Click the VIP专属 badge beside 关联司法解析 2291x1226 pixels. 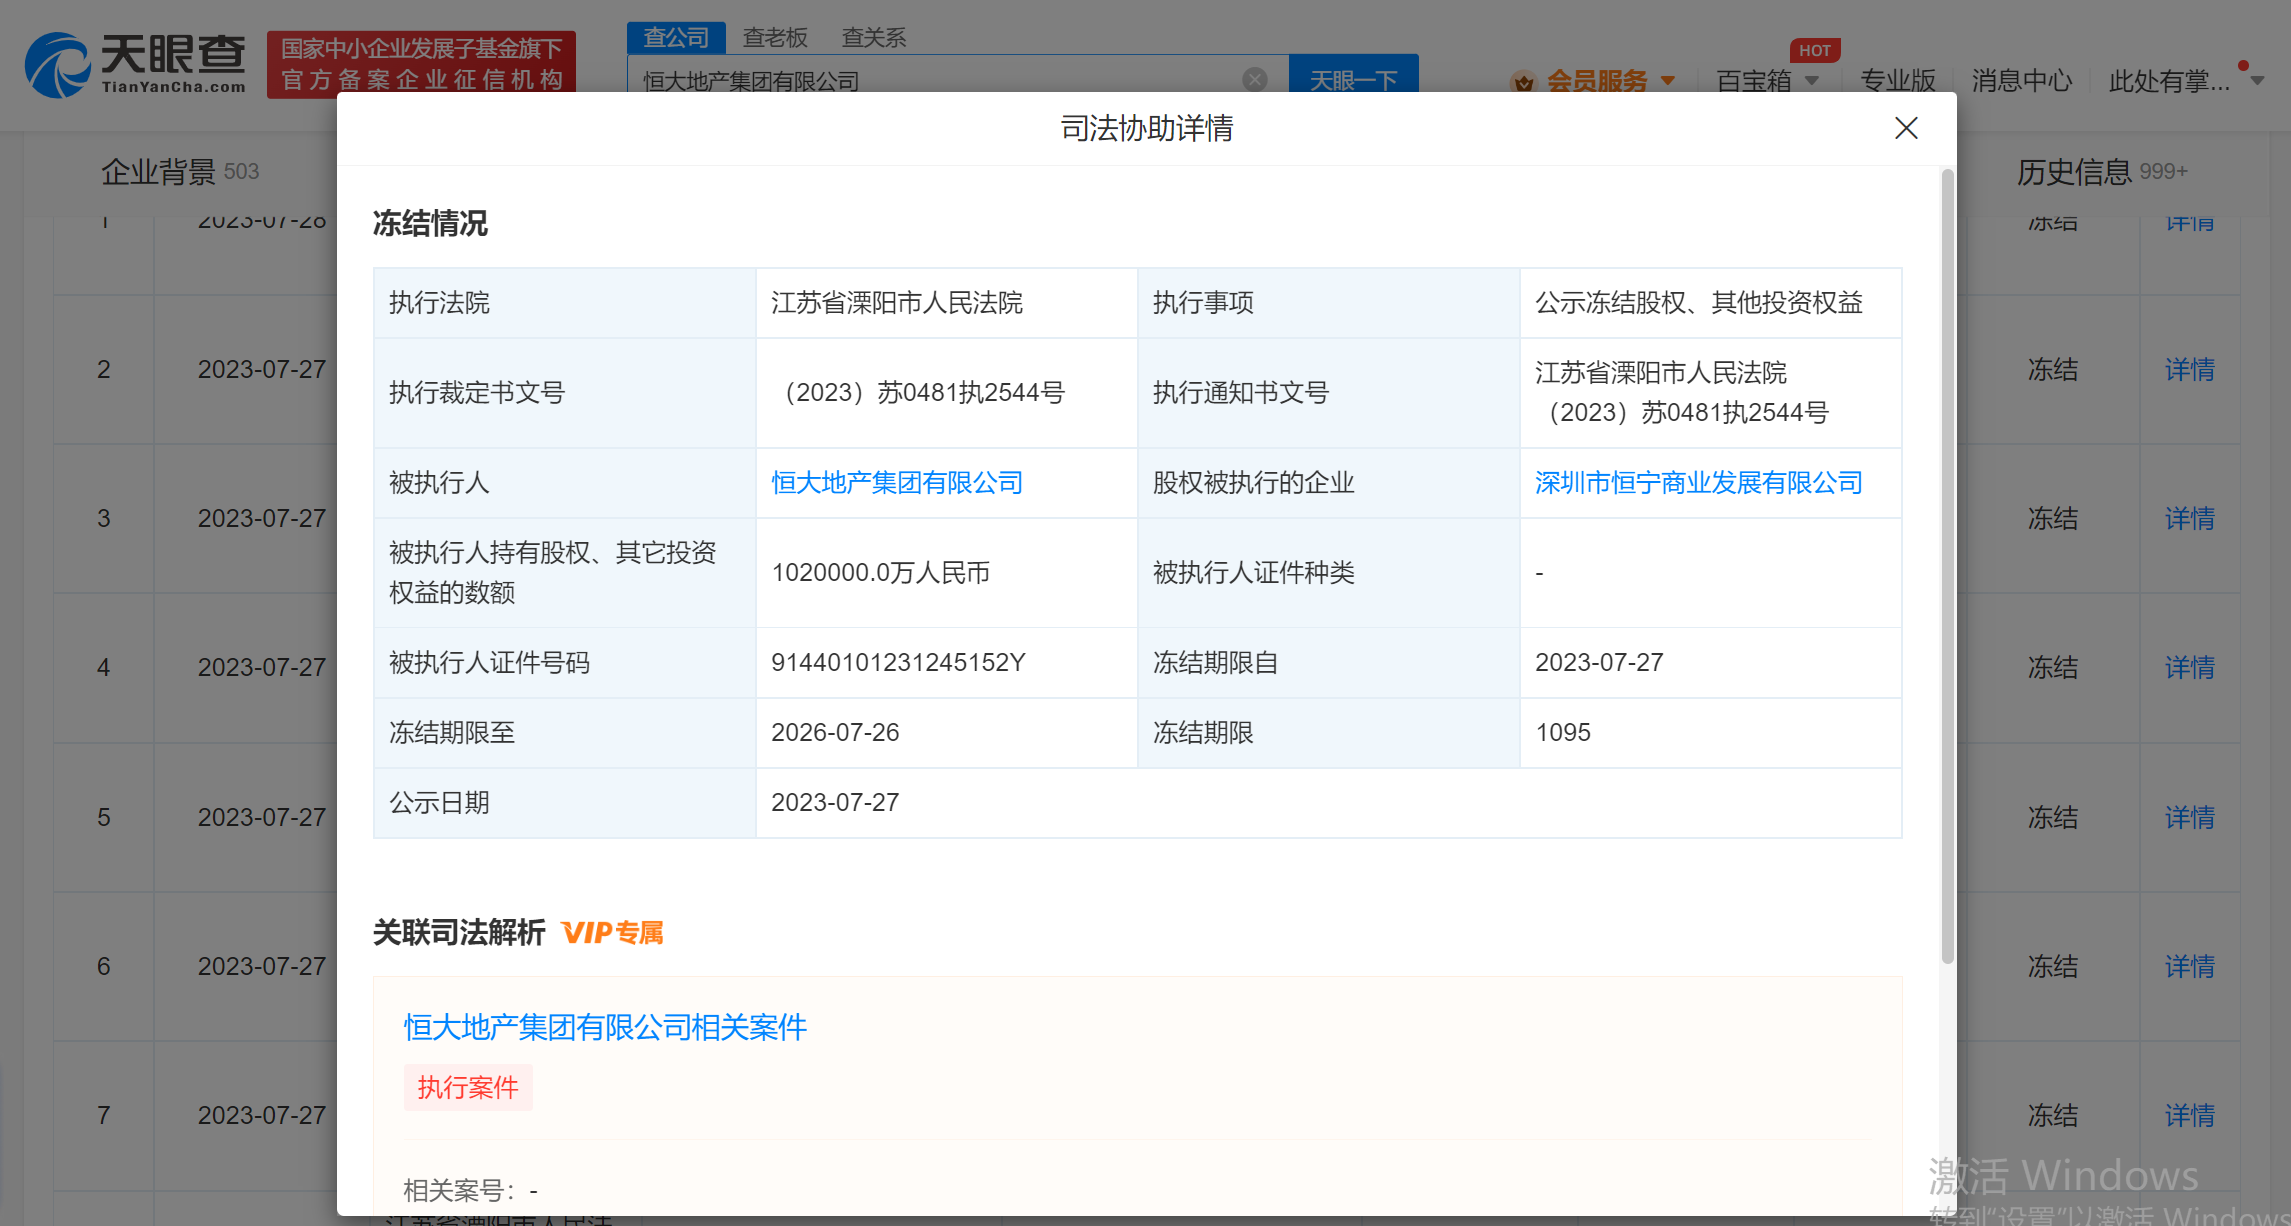point(613,932)
